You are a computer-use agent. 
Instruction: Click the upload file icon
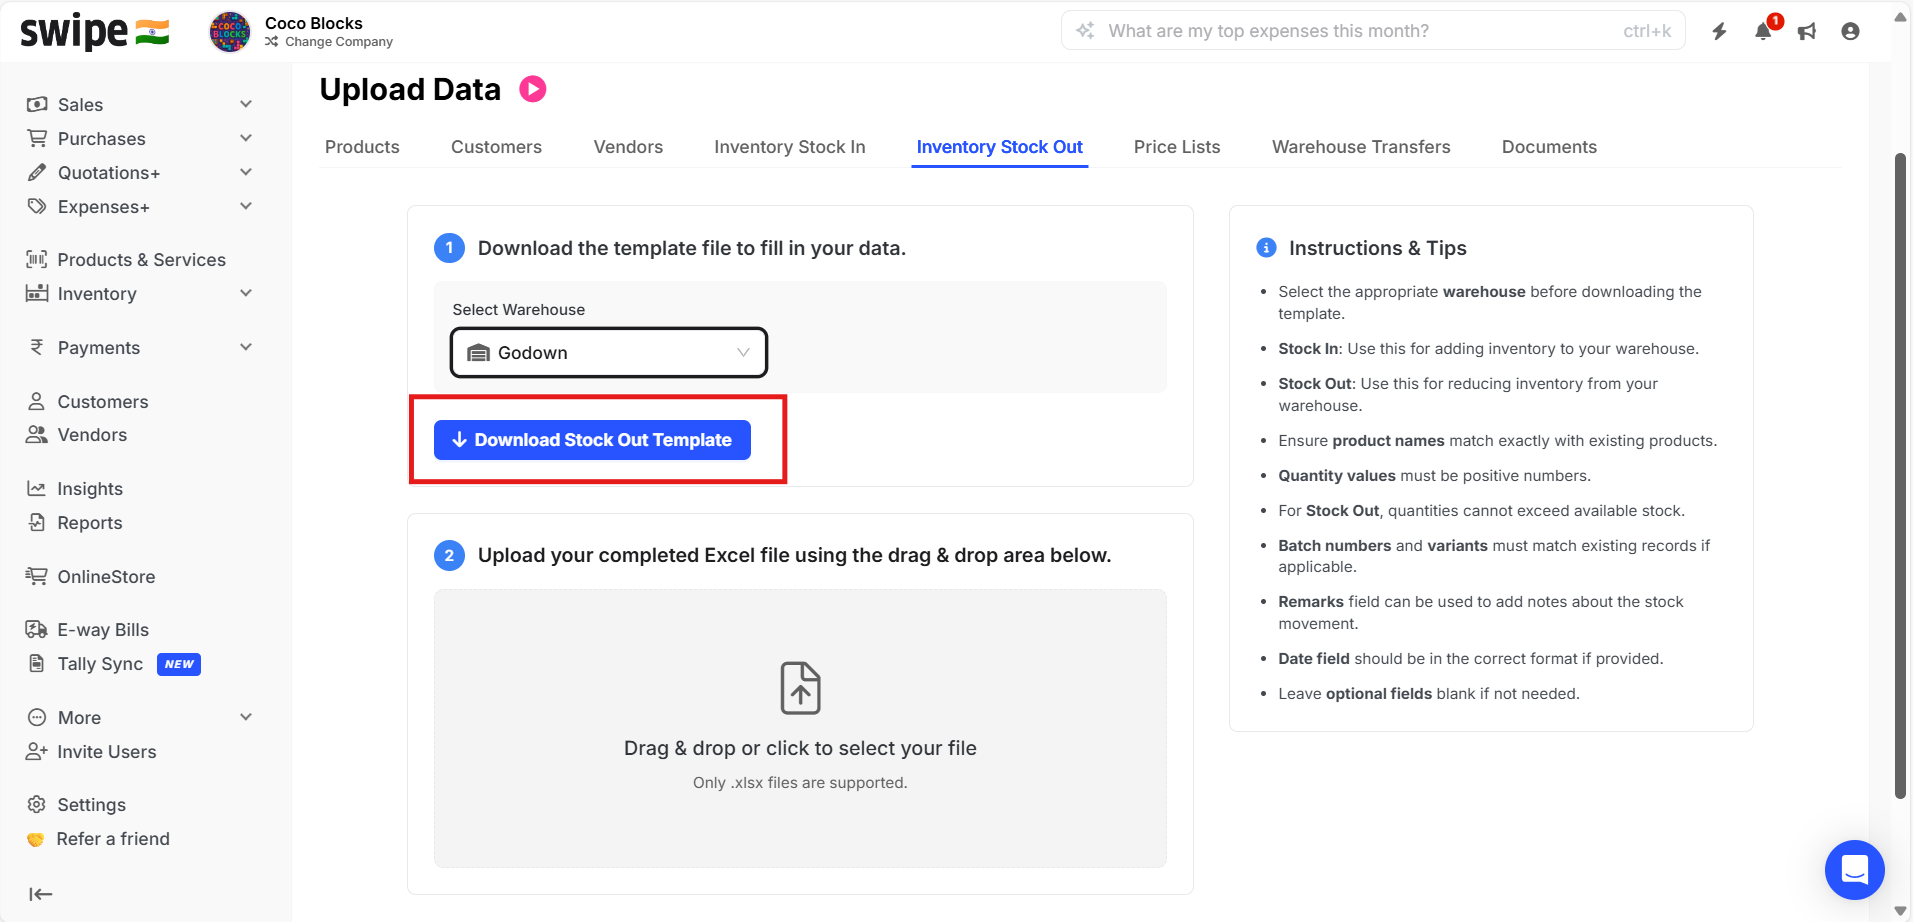(x=800, y=688)
